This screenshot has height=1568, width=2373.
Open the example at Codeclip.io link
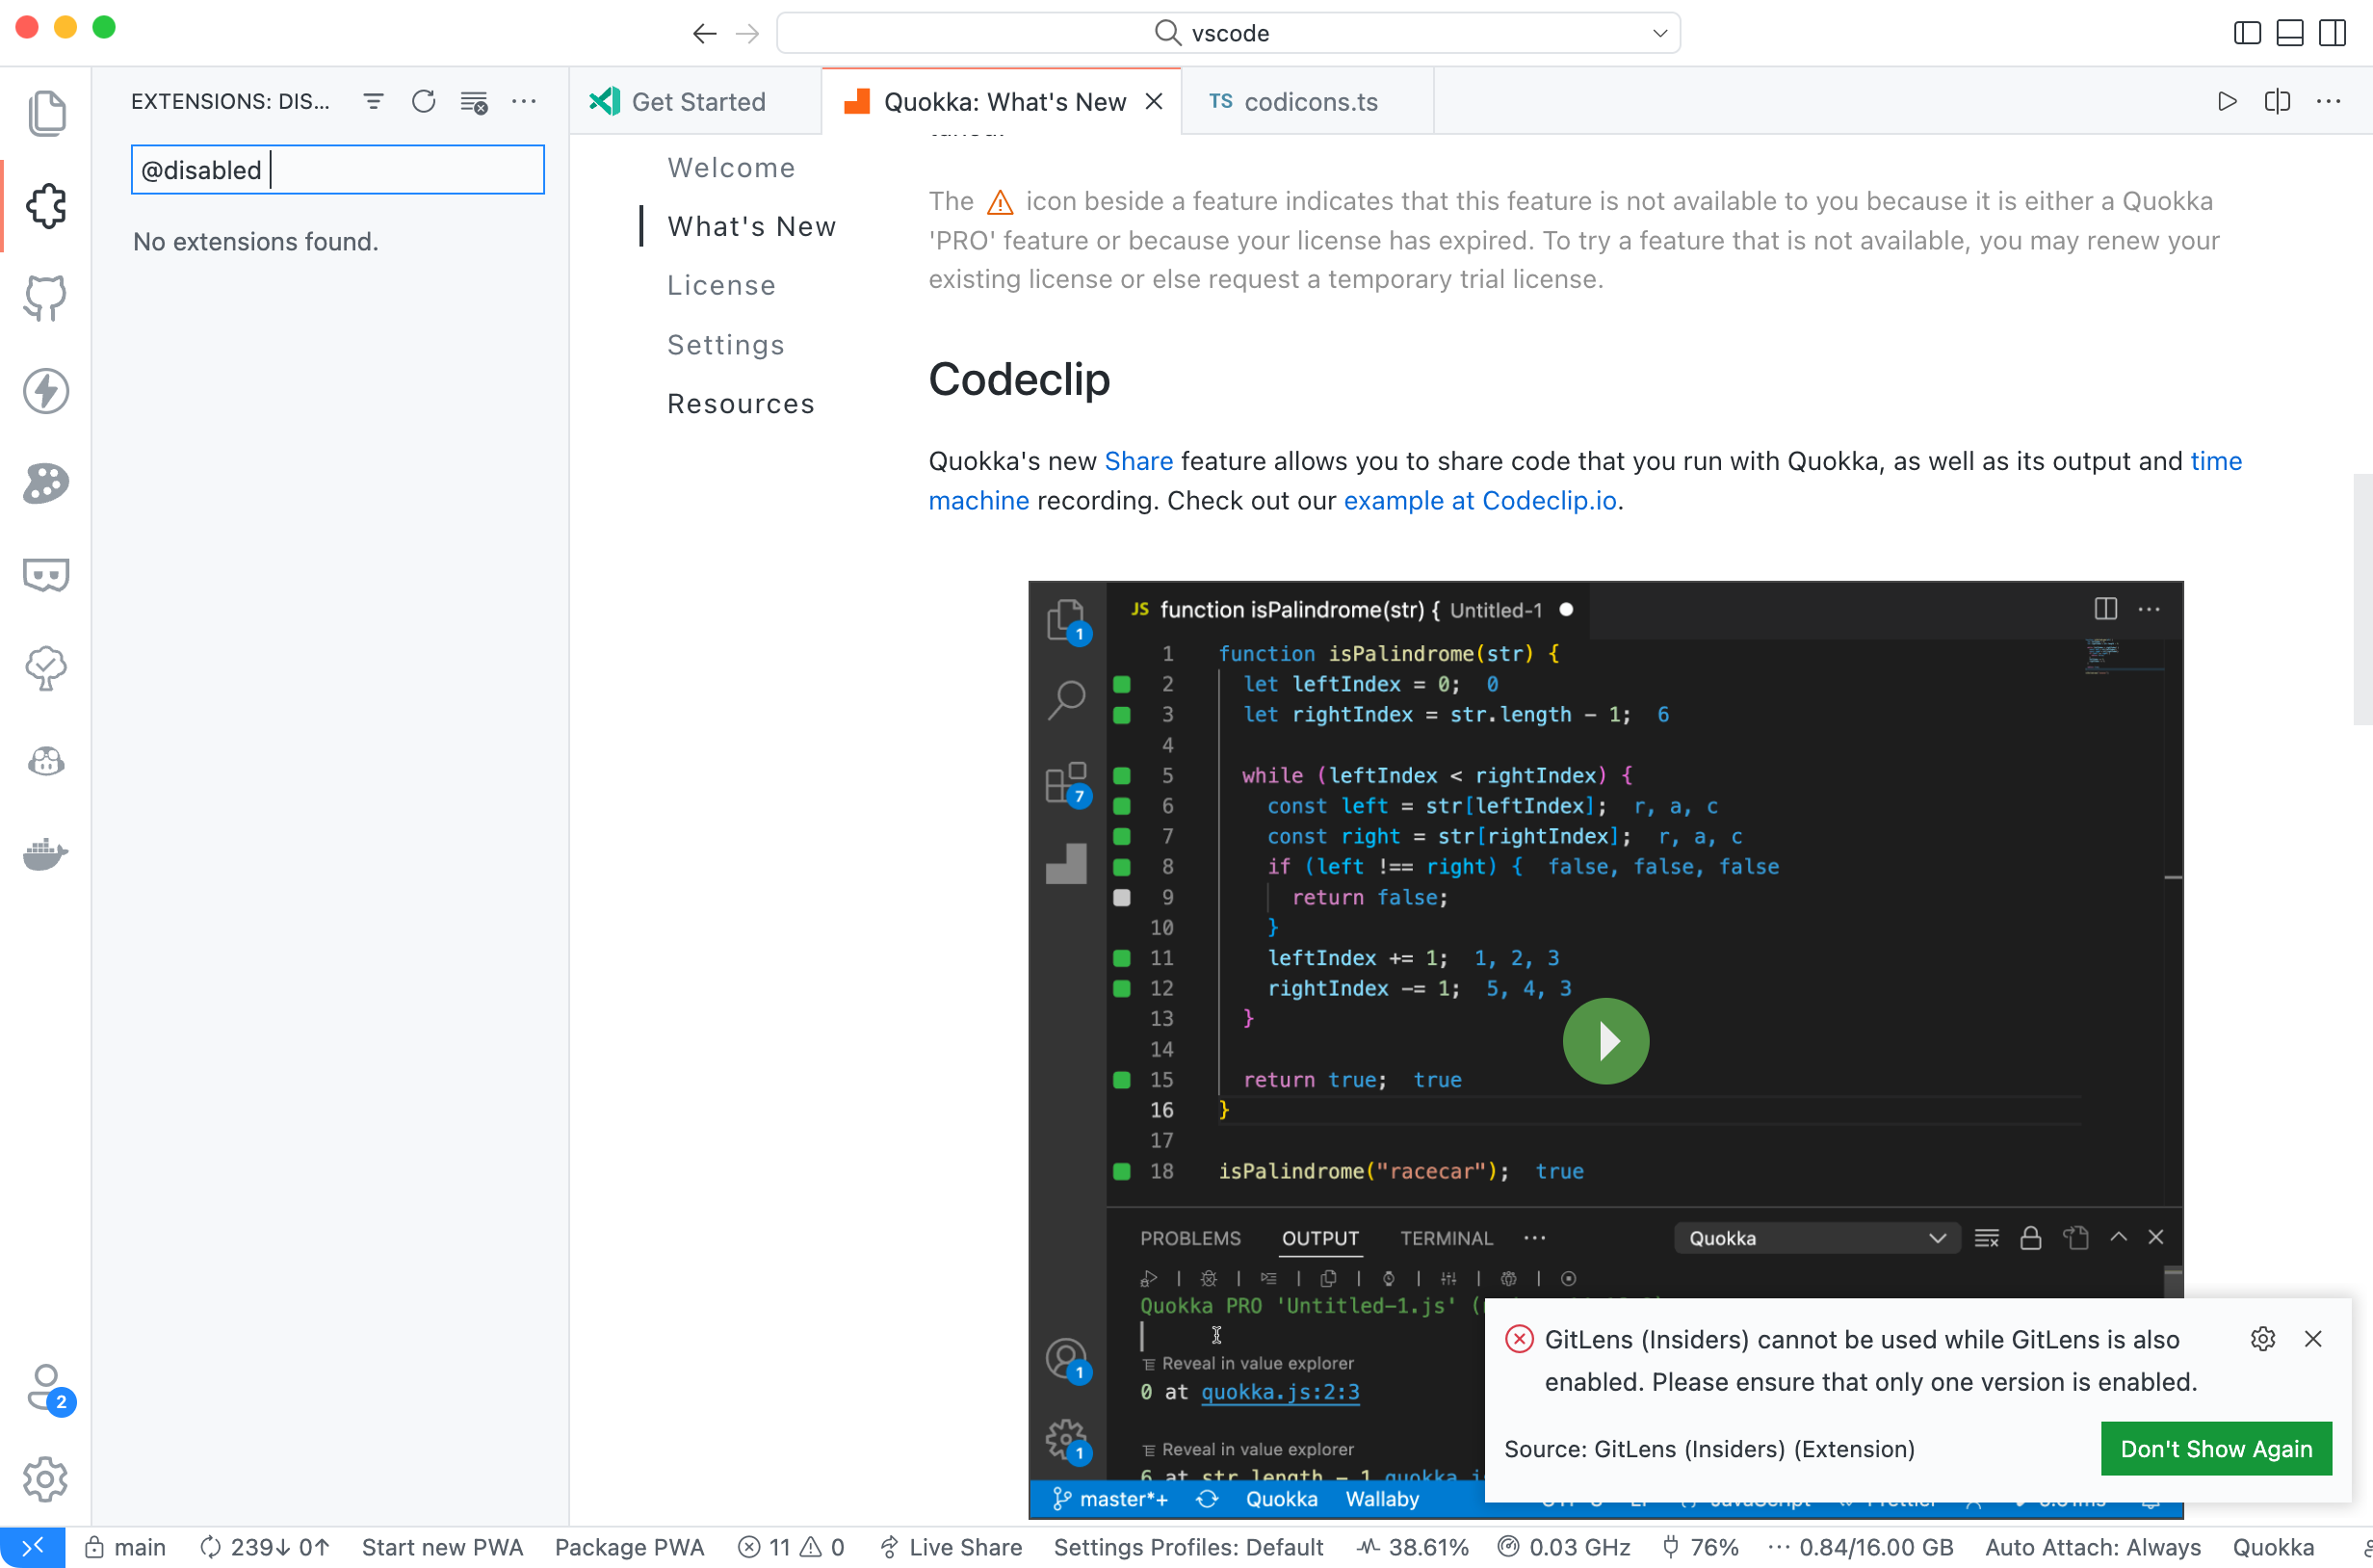[x=1480, y=501]
